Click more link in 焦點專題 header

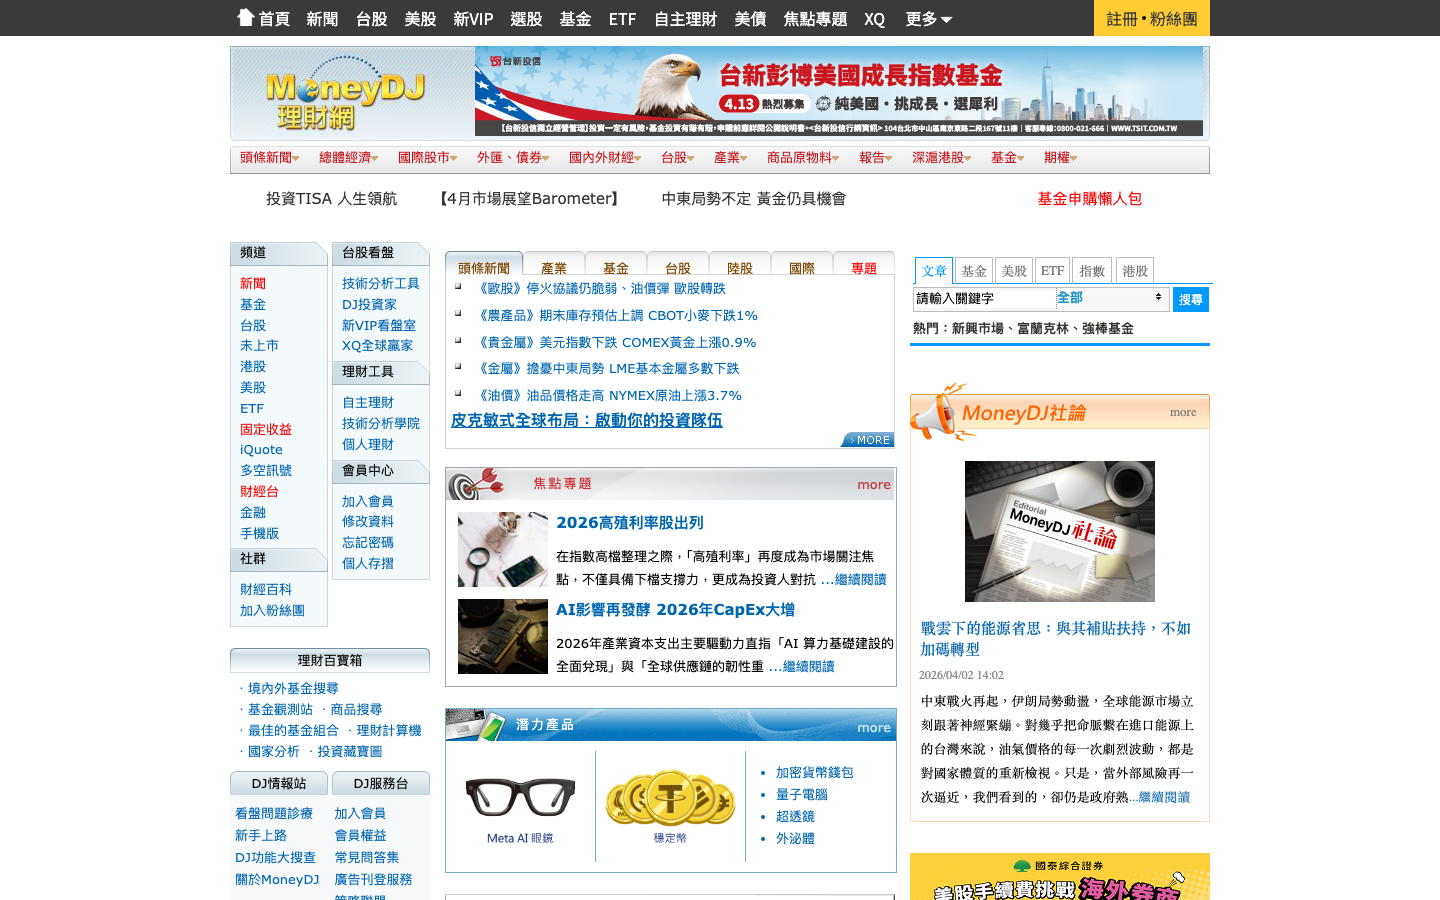874,485
